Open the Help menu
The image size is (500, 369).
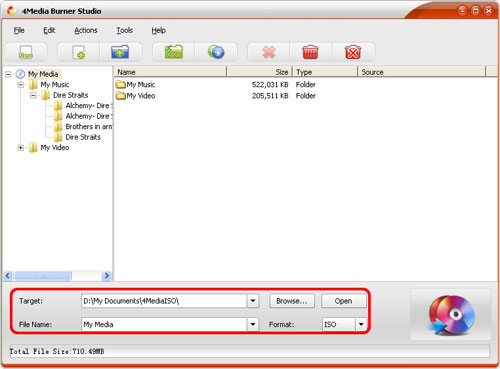(159, 30)
